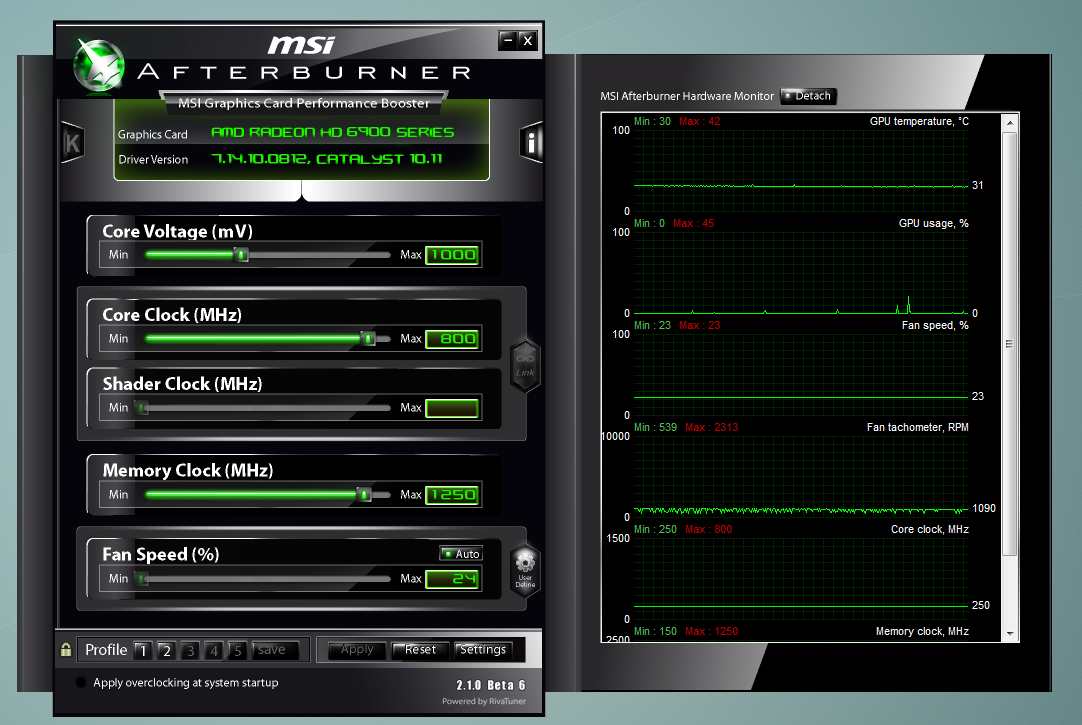Select profile slot 1
This screenshot has height=725, width=1082.
143,650
